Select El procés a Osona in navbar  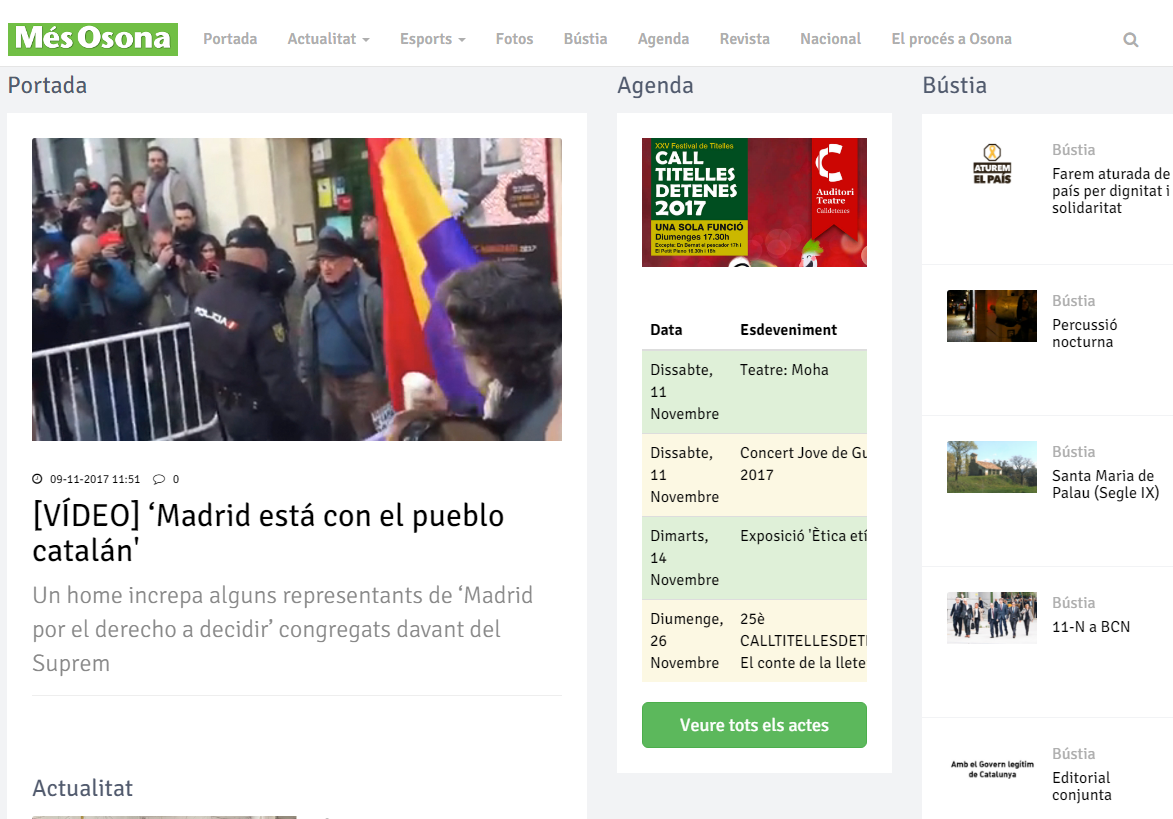point(951,39)
